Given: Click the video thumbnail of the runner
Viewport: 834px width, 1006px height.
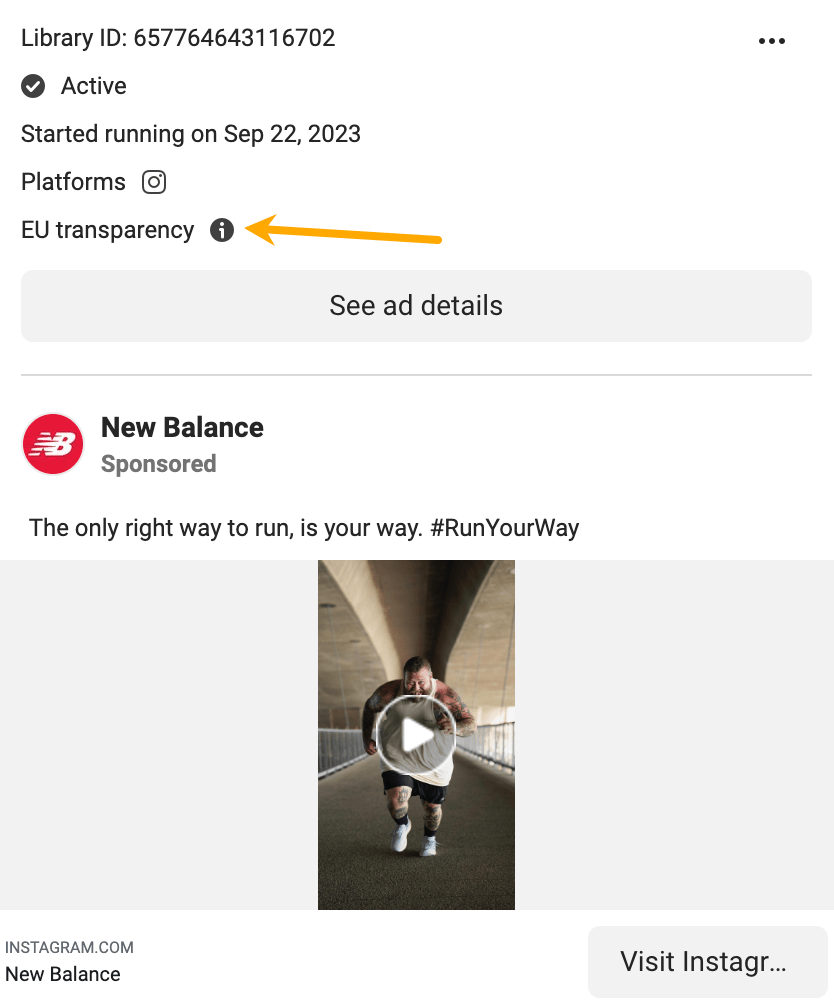Looking at the screenshot, I should pyautogui.click(x=416, y=733).
